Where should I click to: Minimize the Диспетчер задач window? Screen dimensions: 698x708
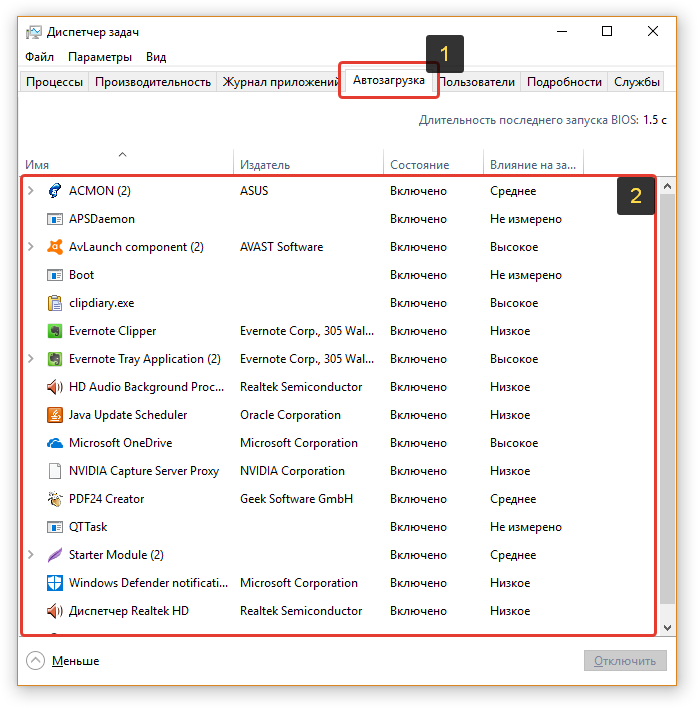(562, 31)
